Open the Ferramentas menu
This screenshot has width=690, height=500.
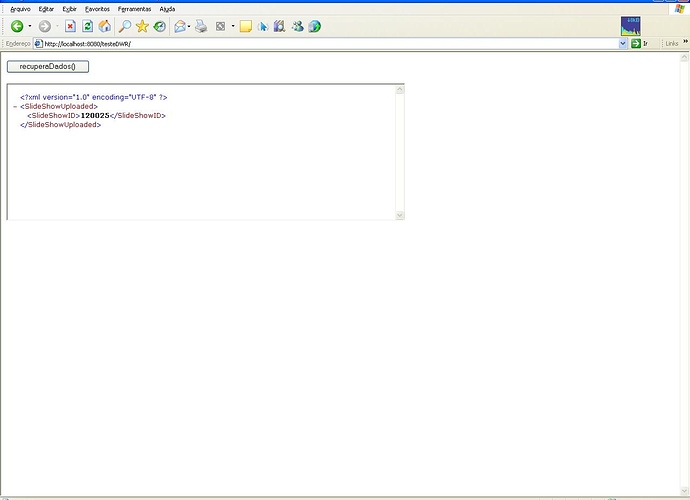pyautogui.click(x=134, y=9)
